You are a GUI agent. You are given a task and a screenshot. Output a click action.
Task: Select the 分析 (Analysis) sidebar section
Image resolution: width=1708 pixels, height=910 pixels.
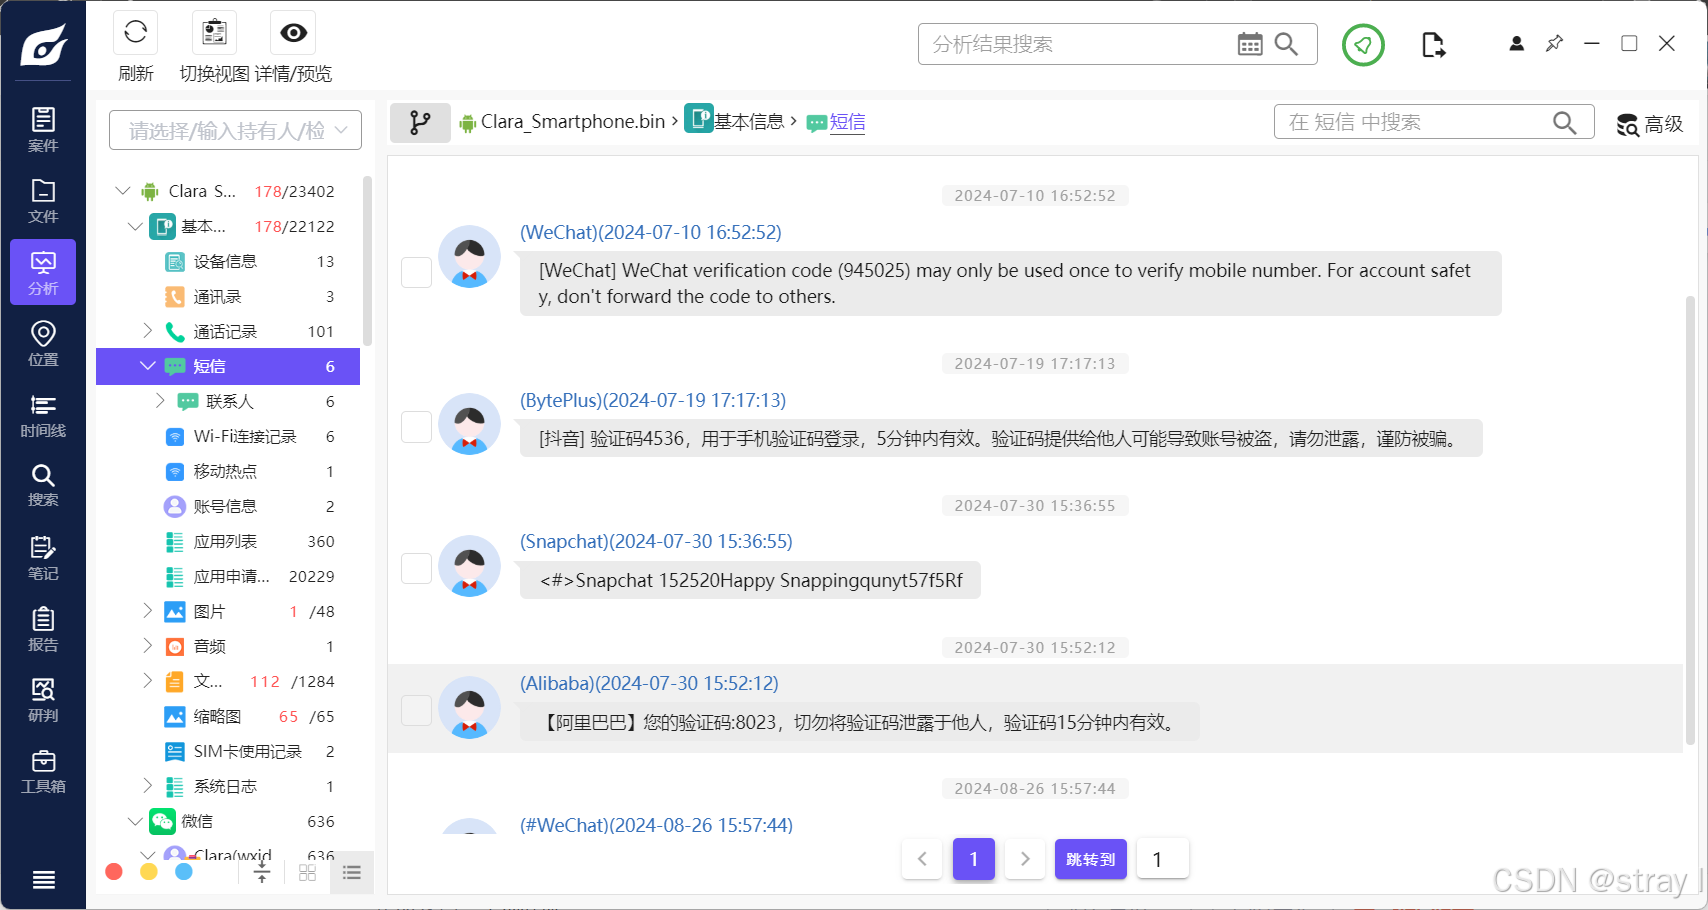(x=43, y=272)
